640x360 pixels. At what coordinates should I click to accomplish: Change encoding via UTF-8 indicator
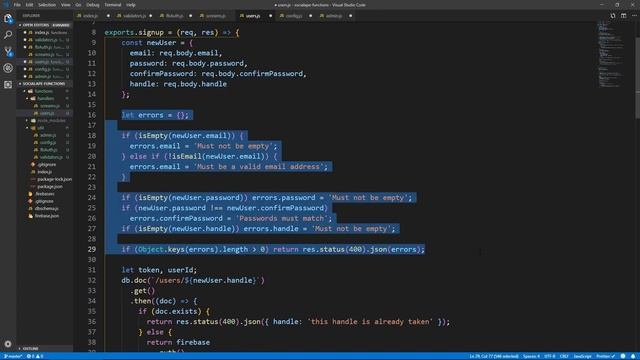pos(550,356)
